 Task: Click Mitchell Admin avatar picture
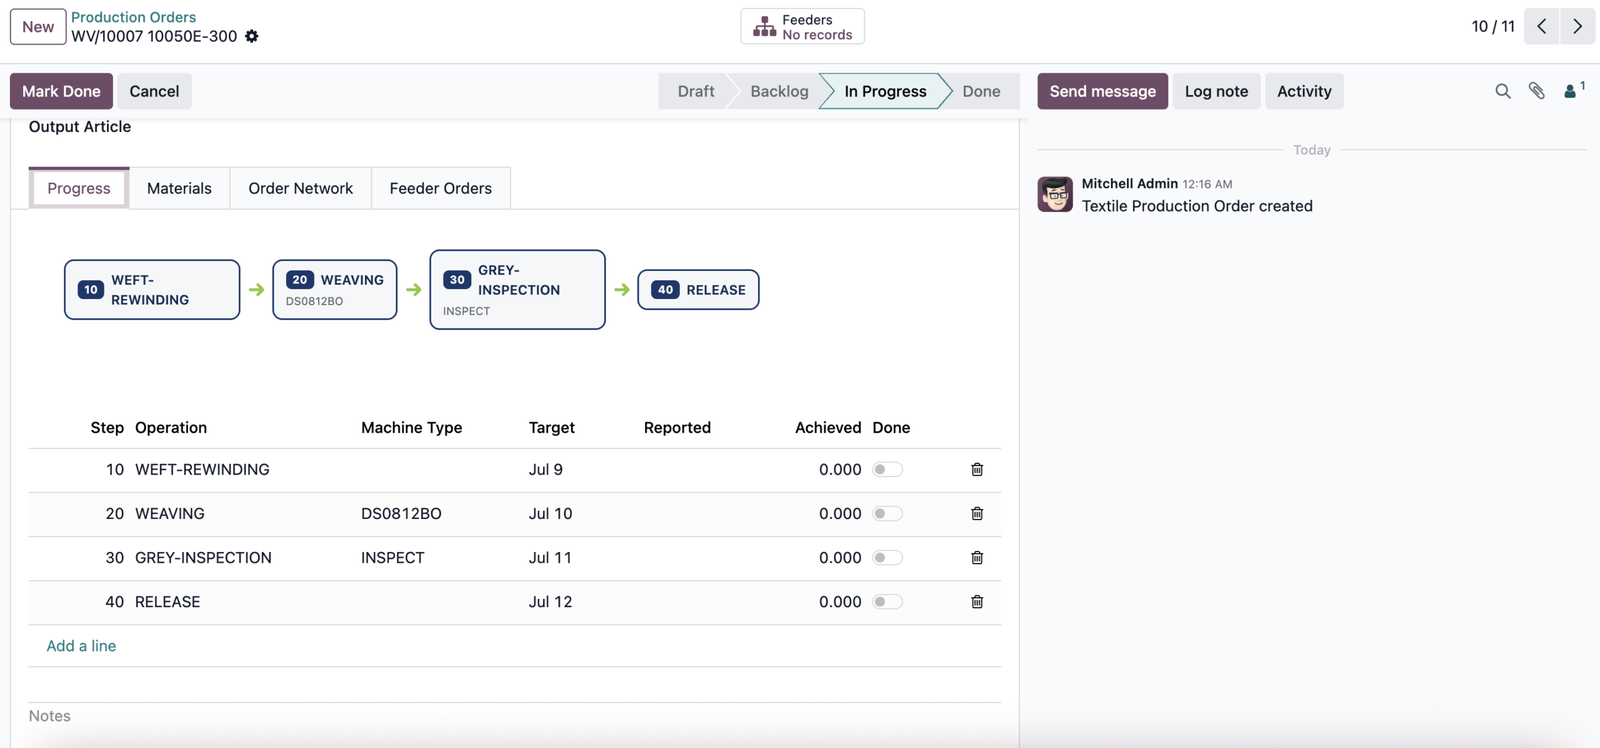pyautogui.click(x=1055, y=194)
